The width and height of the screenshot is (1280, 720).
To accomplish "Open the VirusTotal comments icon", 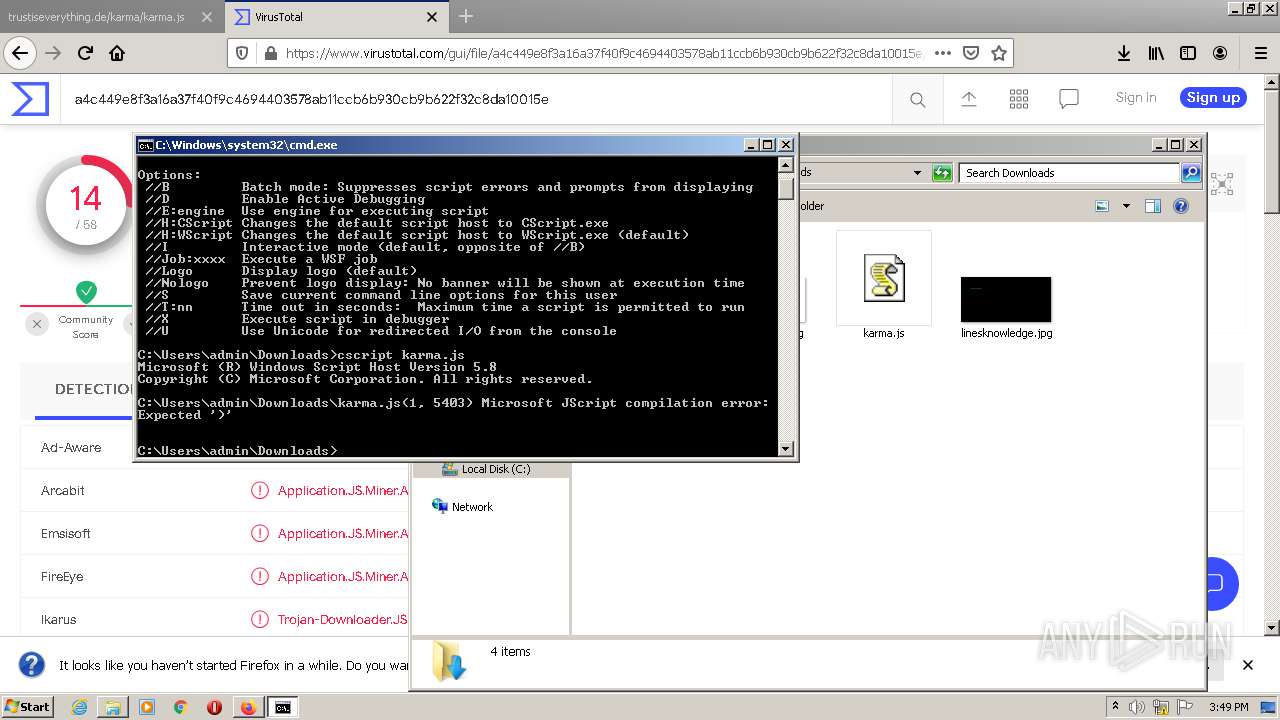I will [1069, 99].
